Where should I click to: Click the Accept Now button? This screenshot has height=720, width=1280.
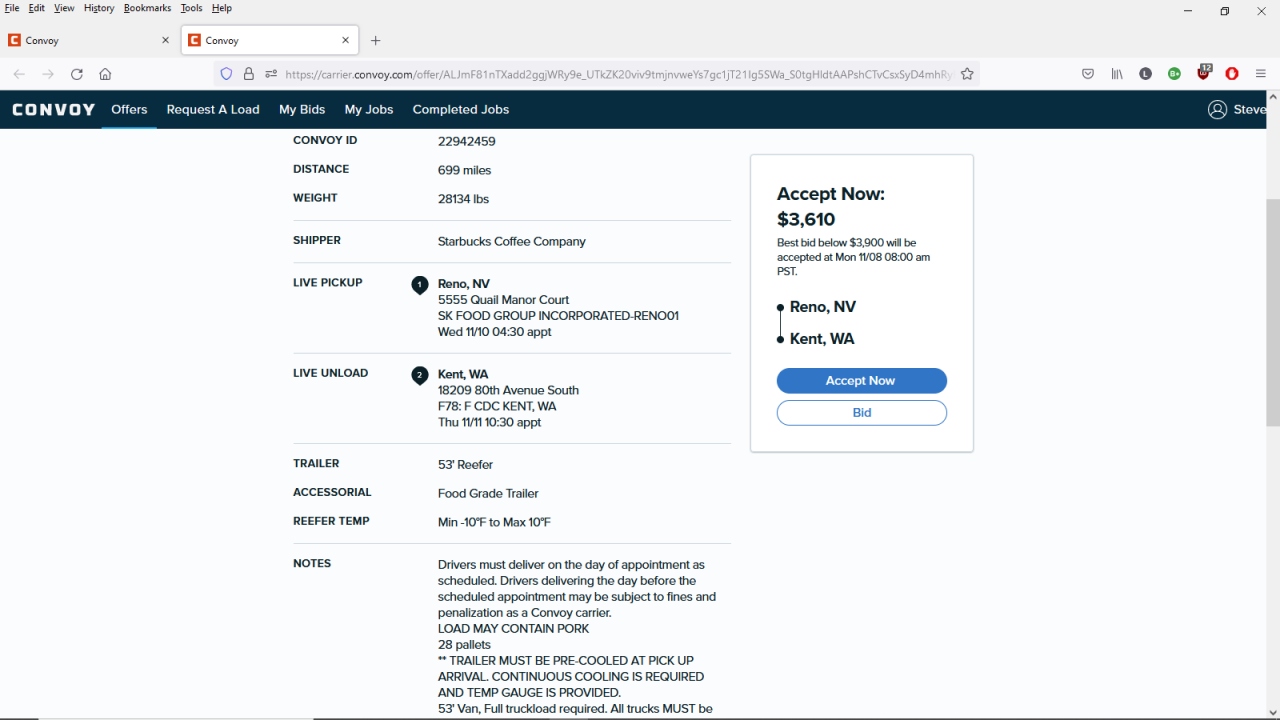(861, 381)
